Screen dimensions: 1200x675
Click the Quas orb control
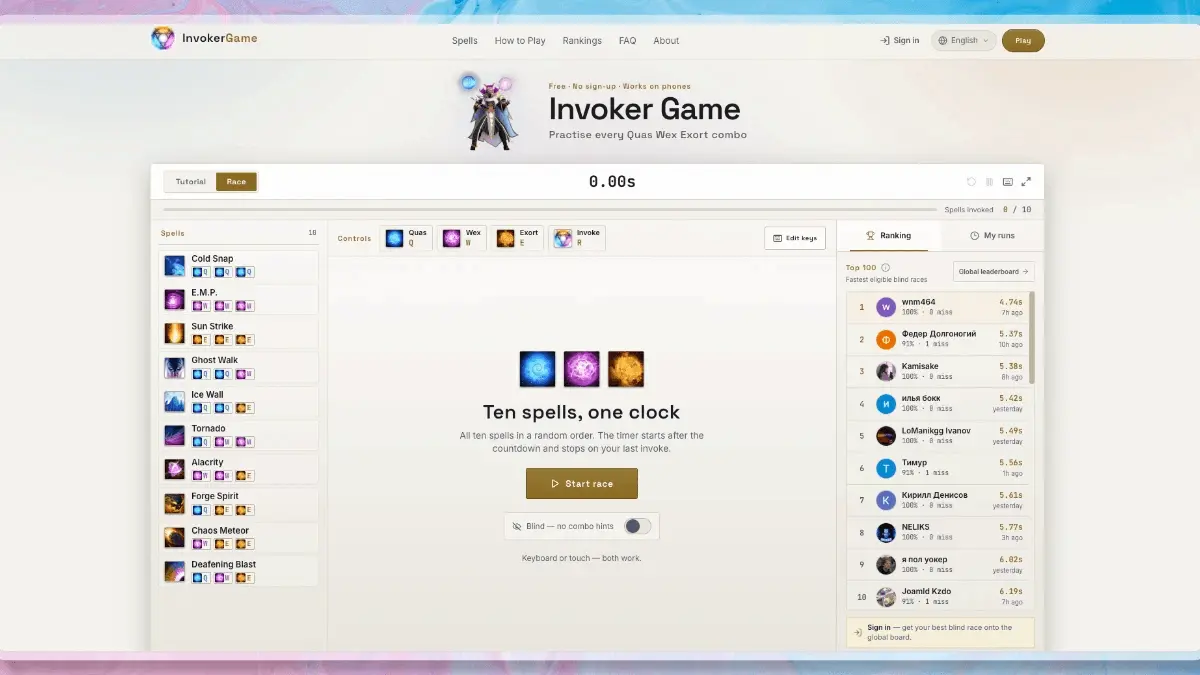click(x=407, y=238)
